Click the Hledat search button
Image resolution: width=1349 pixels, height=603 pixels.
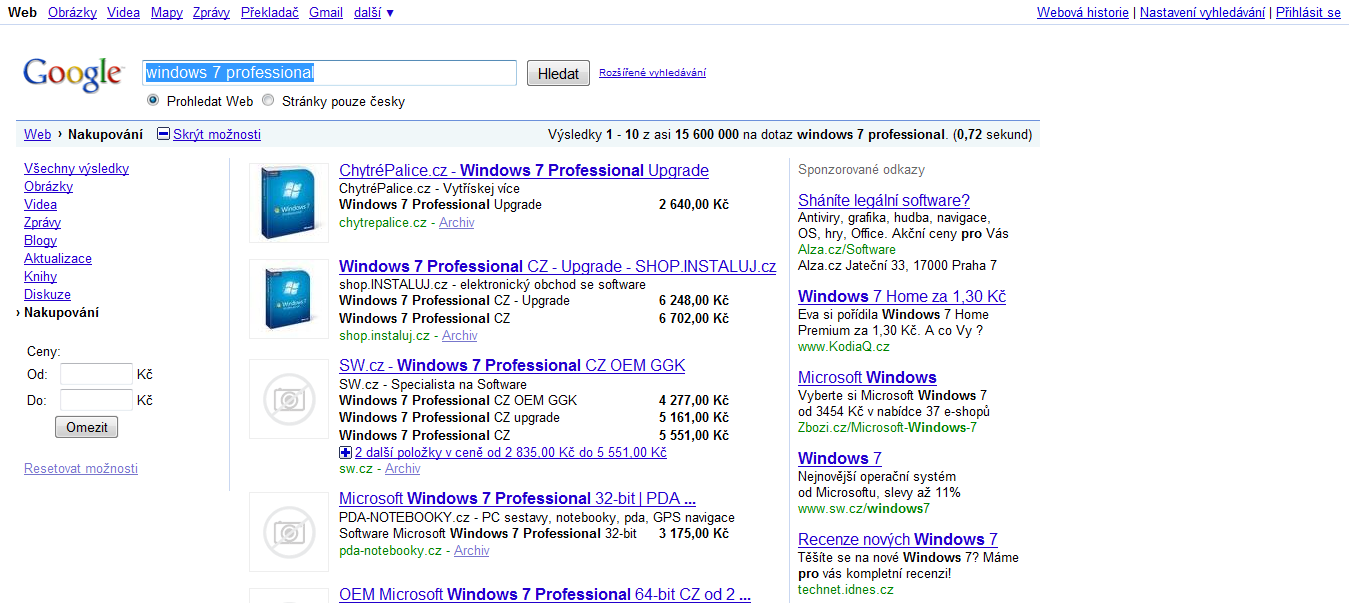558,73
